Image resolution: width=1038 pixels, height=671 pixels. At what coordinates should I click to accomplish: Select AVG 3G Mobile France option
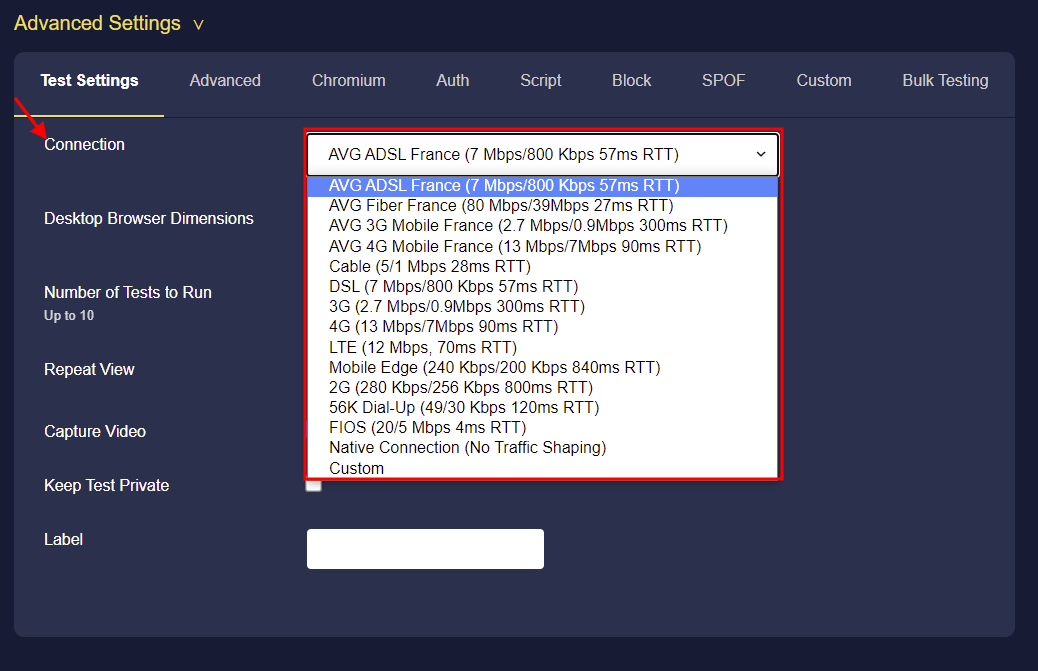click(543, 226)
